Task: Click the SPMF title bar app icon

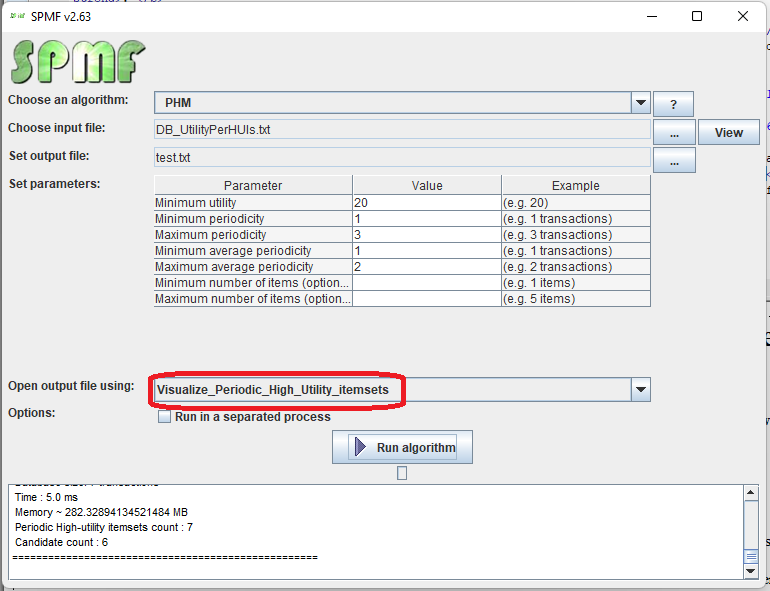Action: tap(17, 16)
